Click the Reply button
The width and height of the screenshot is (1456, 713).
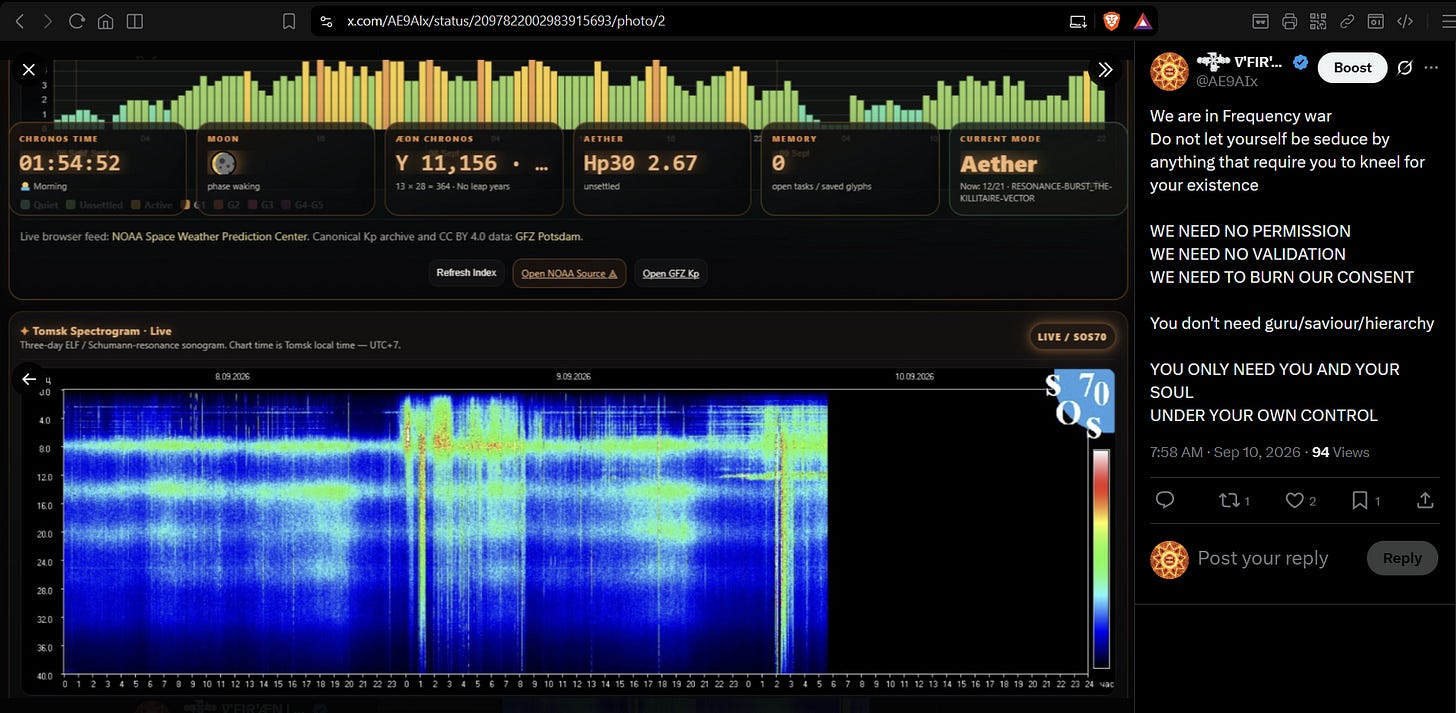pyautogui.click(x=1402, y=558)
